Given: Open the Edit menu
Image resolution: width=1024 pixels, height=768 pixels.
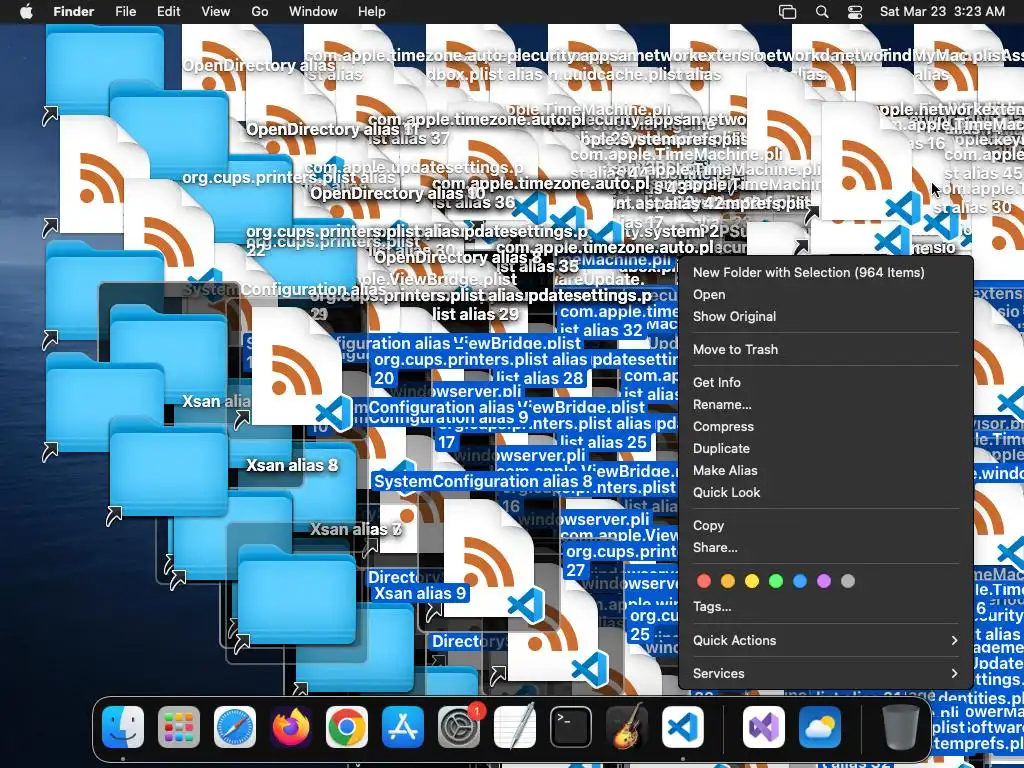Looking at the screenshot, I should [x=168, y=12].
